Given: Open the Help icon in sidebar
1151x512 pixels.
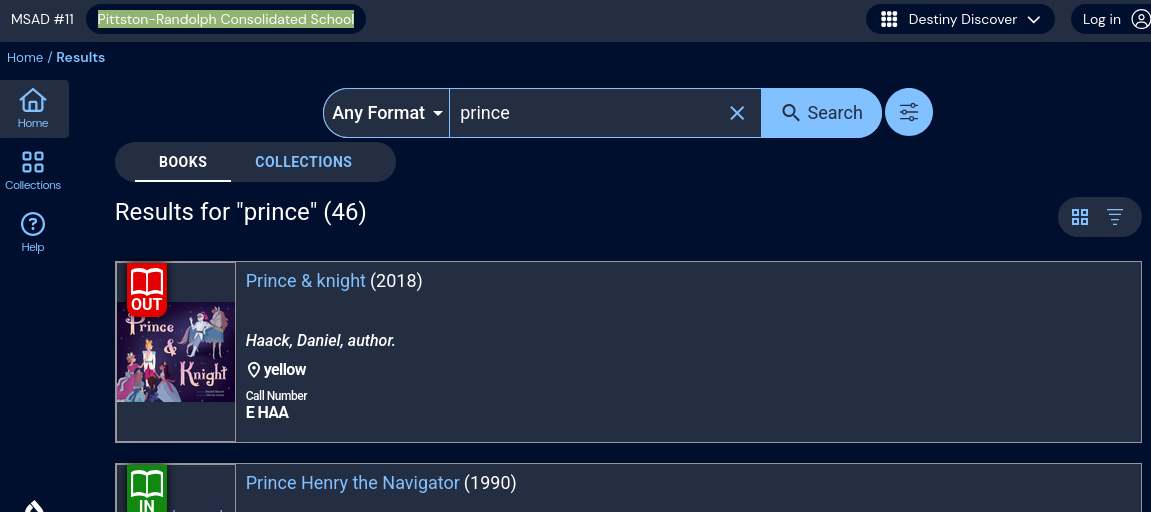Looking at the screenshot, I should tap(33, 232).
